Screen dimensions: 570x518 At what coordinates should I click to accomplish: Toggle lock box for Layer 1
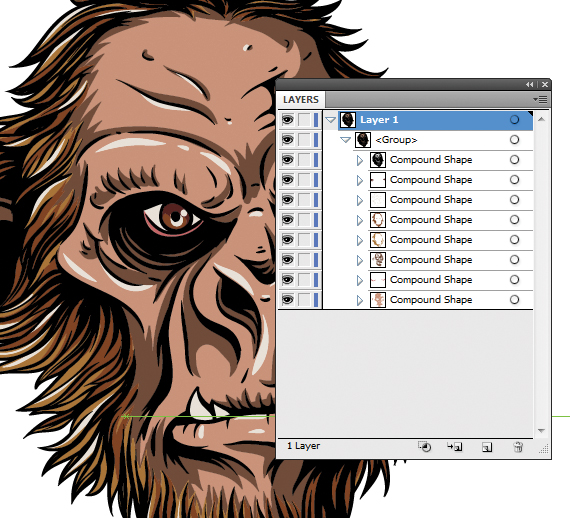(x=304, y=120)
